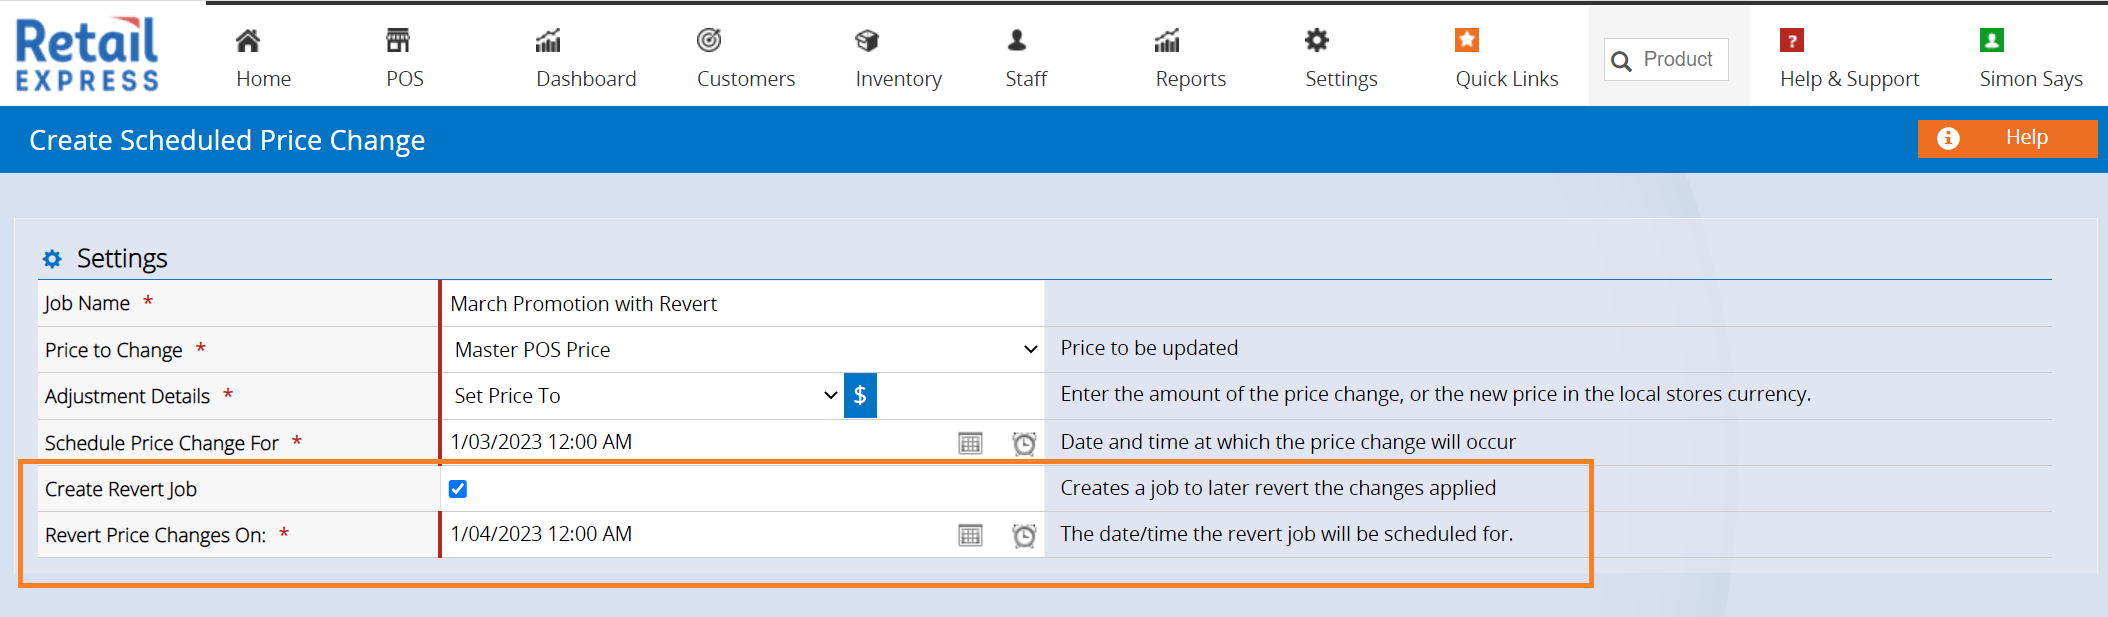Go to the Settings menu label
The height and width of the screenshot is (617, 2108).
click(1341, 79)
